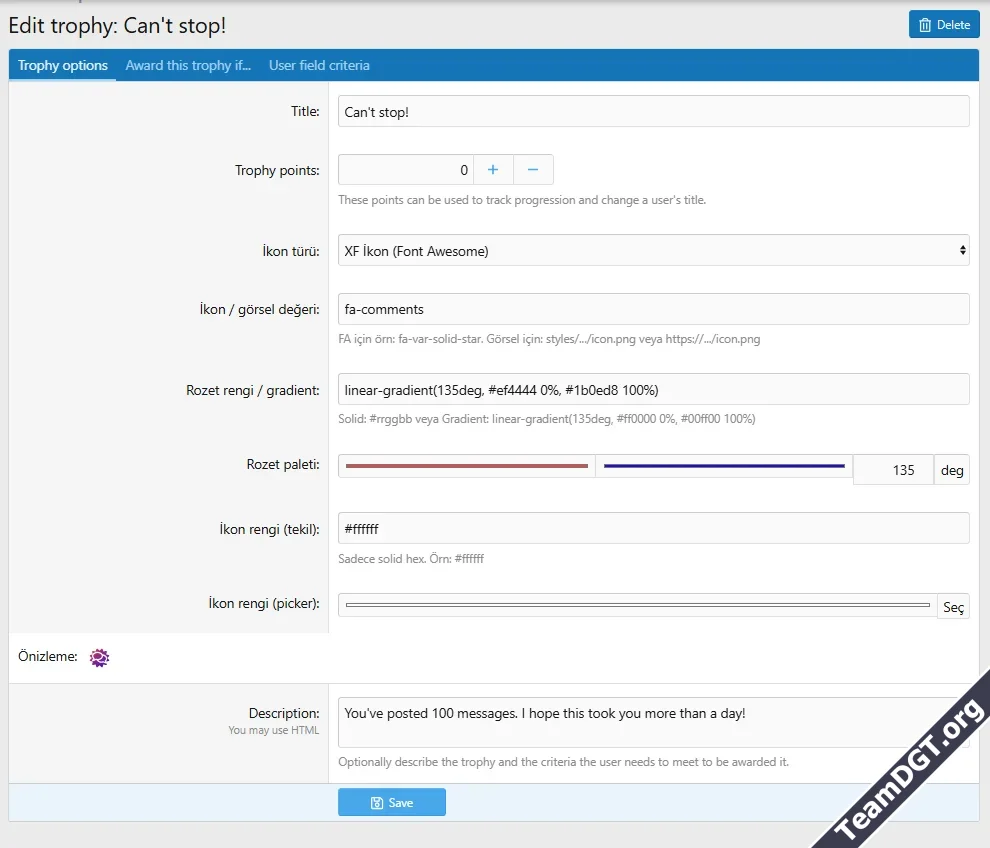
Task: Open the white icon color picker swatch
Action: click(637, 606)
